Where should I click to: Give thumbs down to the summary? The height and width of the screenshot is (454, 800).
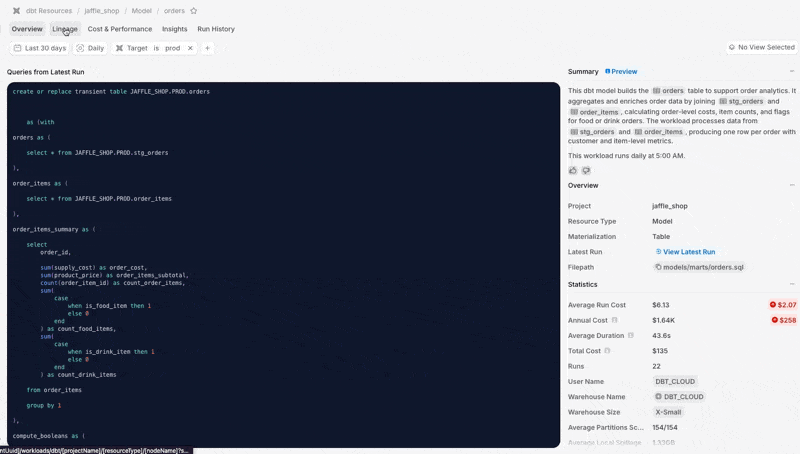tap(586, 170)
